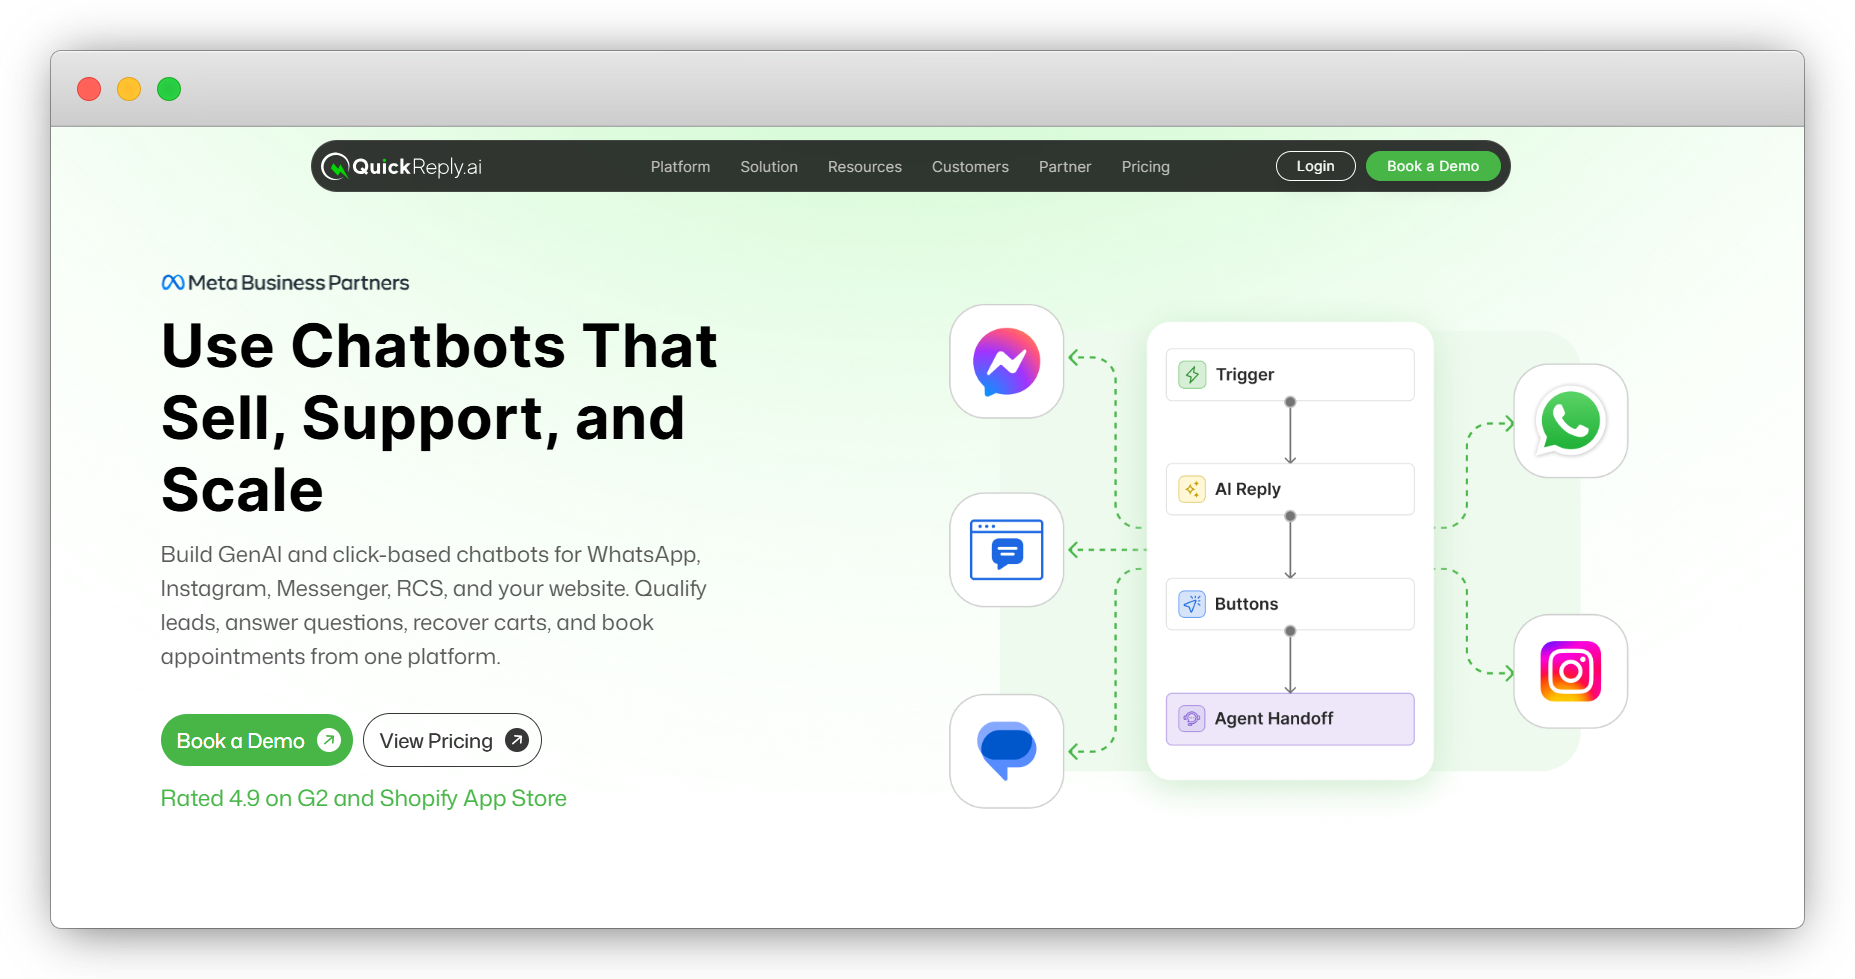Click the Meta Business Partners text
The height and width of the screenshot is (979, 1855).
tap(299, 283)
